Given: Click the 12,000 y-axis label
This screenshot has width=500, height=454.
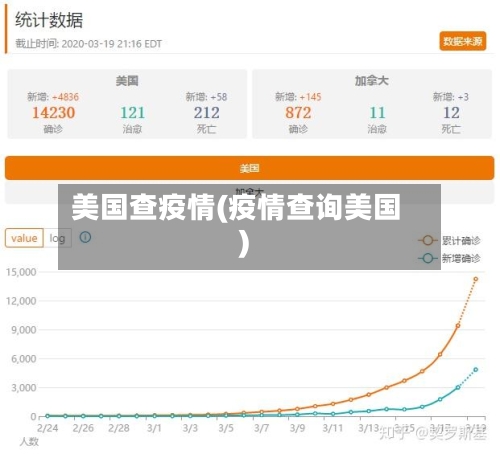Looking at the screenshot, I should pos(21,301).
